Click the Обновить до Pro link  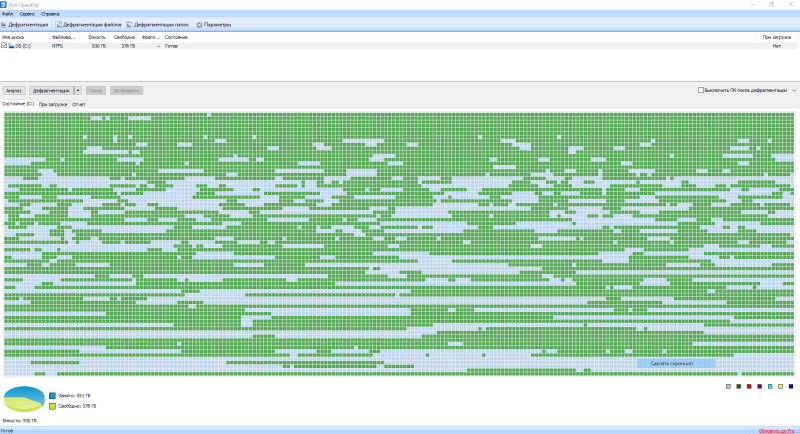click(x=776, y=431)
